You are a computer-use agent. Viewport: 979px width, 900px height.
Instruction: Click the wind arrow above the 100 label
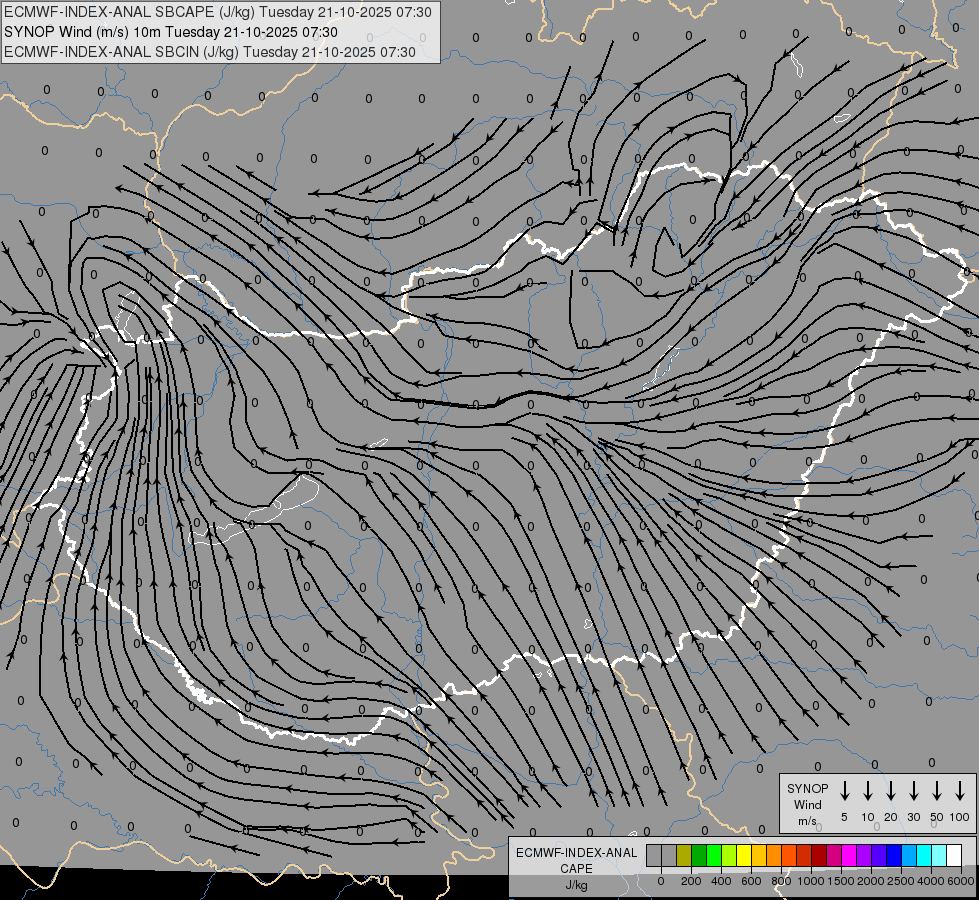pos(960,791)
